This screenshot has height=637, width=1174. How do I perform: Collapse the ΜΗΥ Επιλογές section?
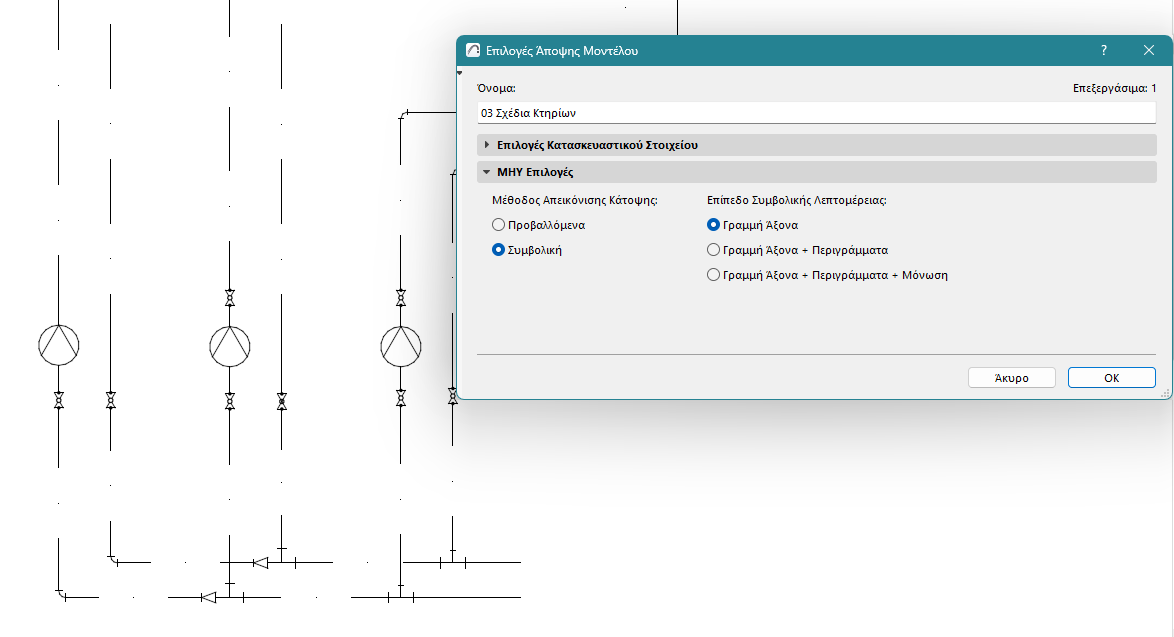pos(816,172)
